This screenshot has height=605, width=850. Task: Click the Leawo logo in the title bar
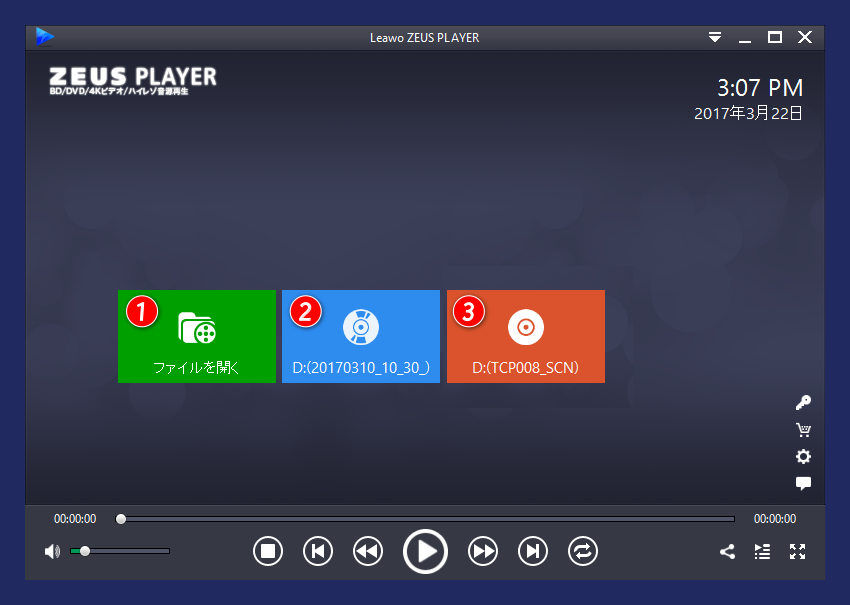point(45,36)
